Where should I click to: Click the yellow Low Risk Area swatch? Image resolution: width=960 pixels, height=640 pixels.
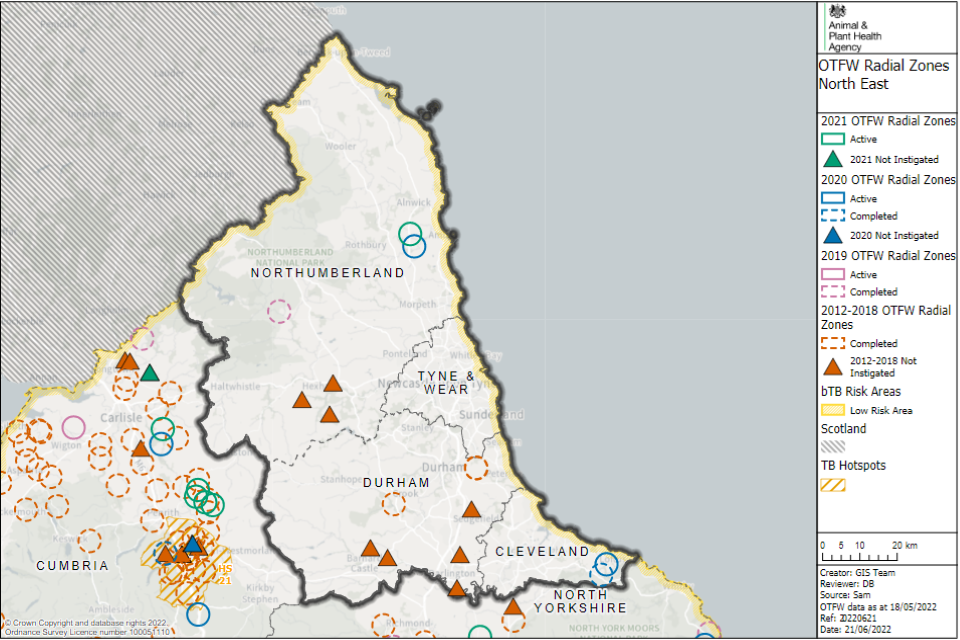pos(832,410)
